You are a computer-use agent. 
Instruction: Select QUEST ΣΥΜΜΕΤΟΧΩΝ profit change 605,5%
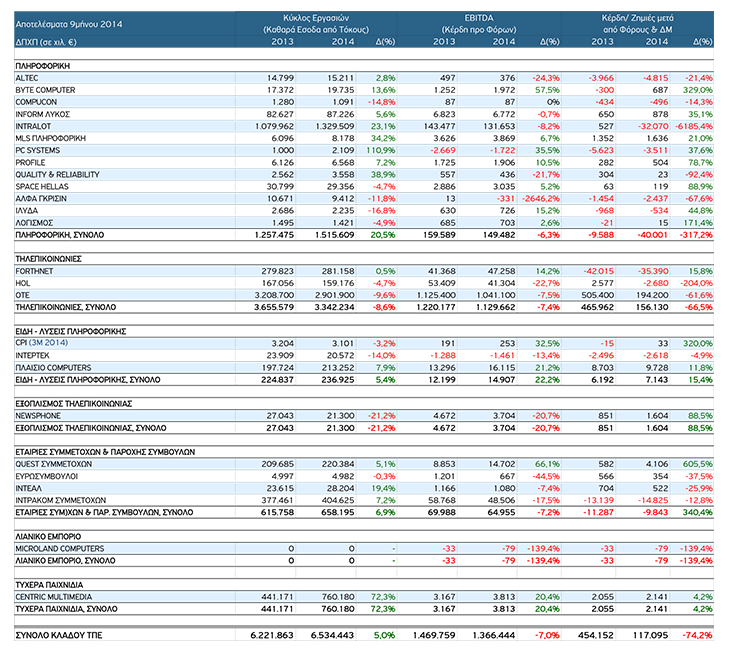[x=698, y=464]
